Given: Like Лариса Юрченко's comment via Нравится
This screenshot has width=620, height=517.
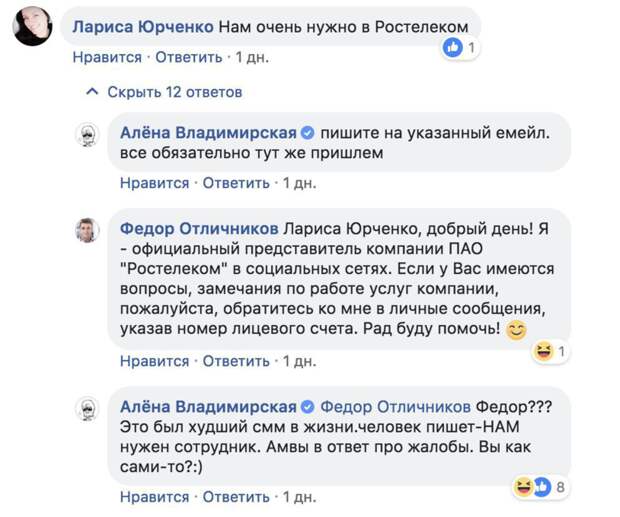Looking at the screenshot, I should pyautogui.click(x=107, y=57).
